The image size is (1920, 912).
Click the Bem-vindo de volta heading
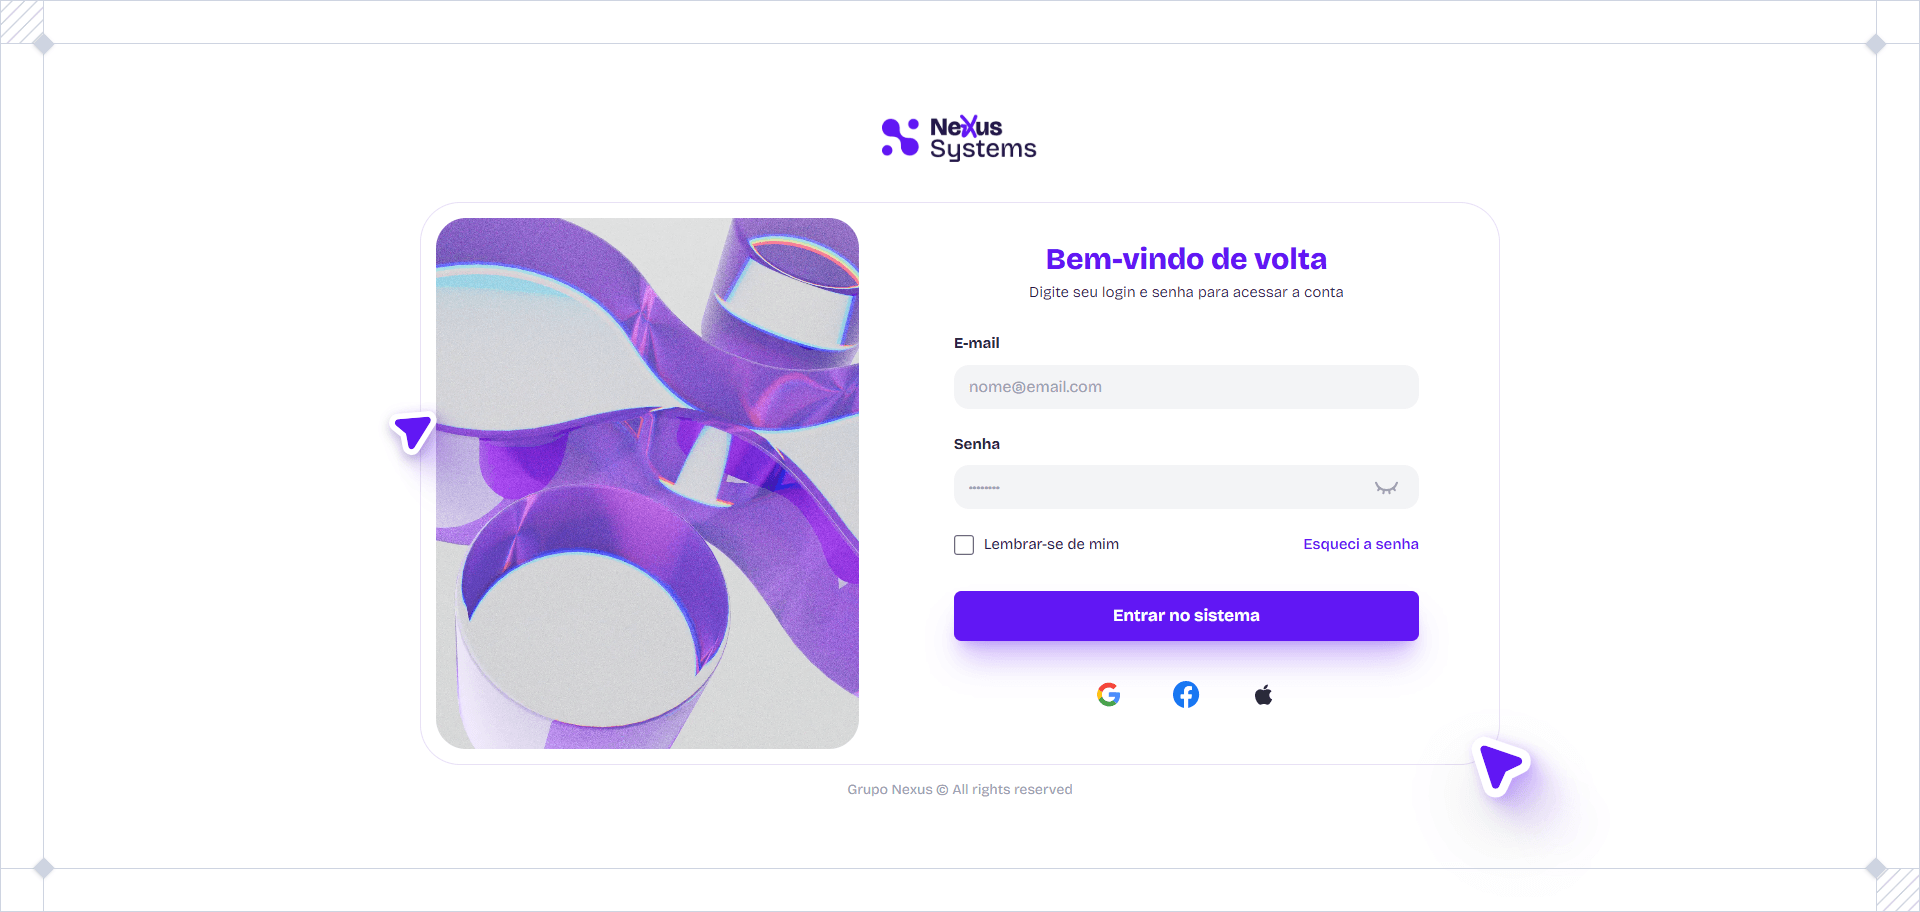(x=1186, y=259)
